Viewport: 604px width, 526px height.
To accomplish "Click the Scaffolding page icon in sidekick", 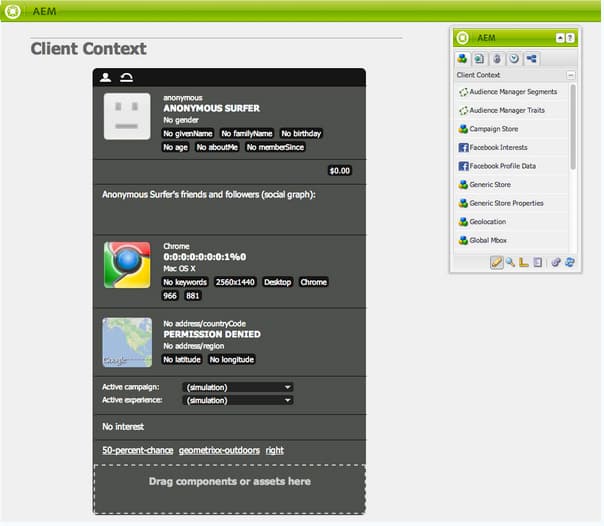I will [x=537, y=262].
